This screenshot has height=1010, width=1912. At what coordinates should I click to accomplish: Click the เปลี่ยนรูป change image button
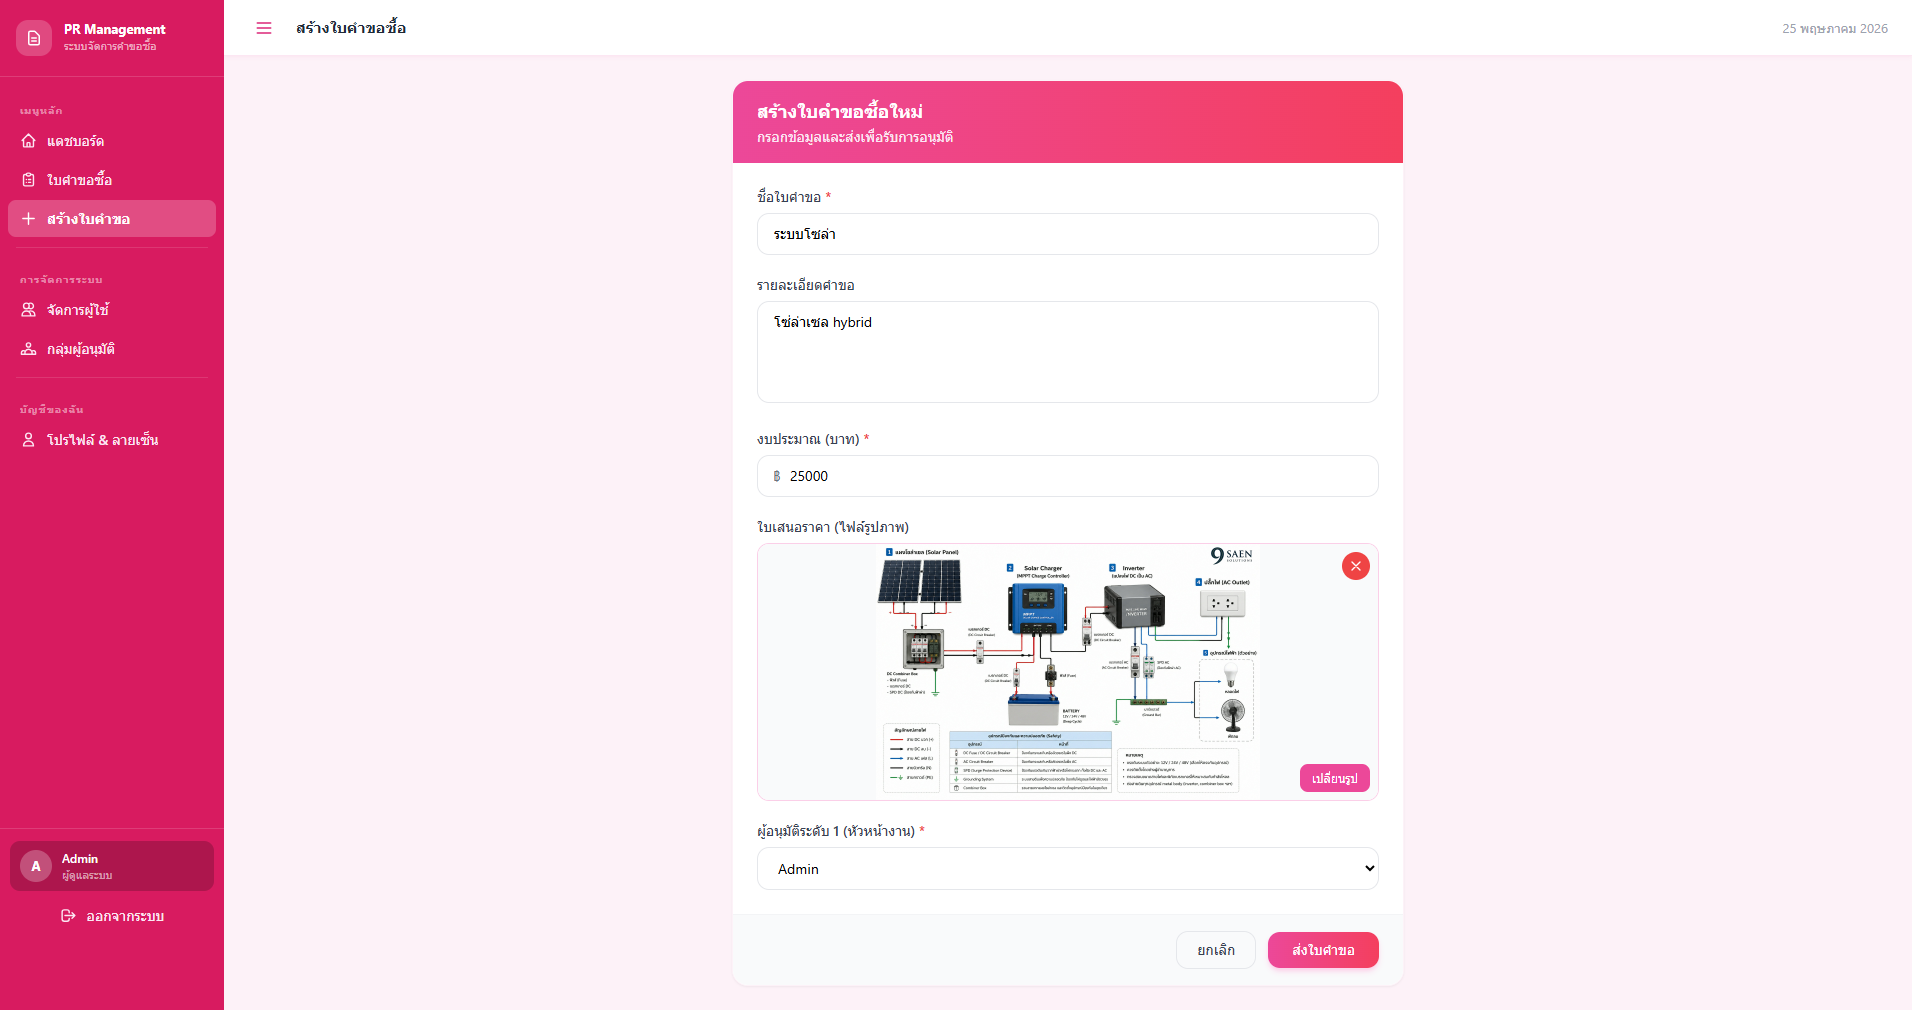(1335, 778)
